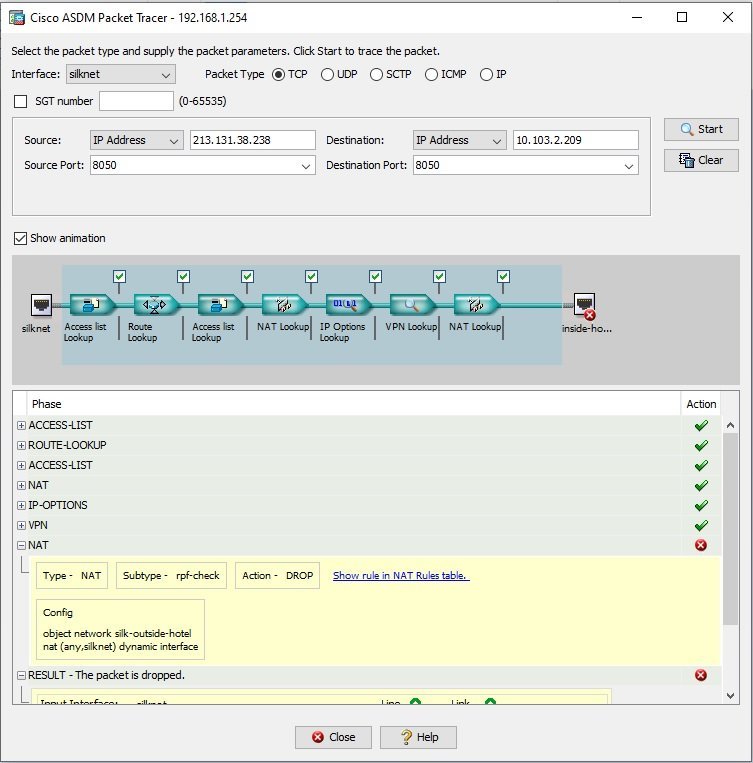Click the green check for ROUTE-LOOKUP phase
Screen dimensions: 753x763
(x=701, y=446)
